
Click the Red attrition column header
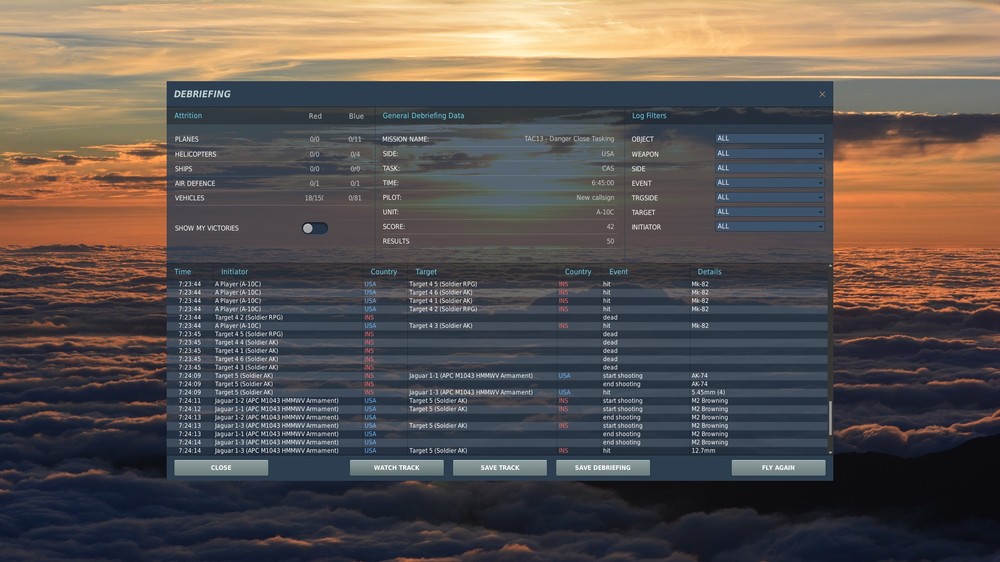point(315,116)
